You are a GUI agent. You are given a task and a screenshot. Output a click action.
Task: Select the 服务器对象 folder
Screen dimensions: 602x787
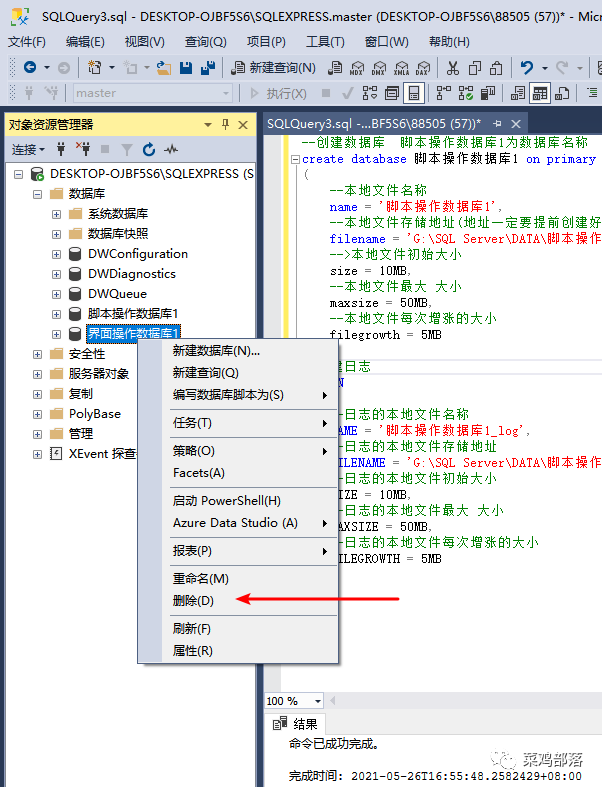click(x=99, y=374)
